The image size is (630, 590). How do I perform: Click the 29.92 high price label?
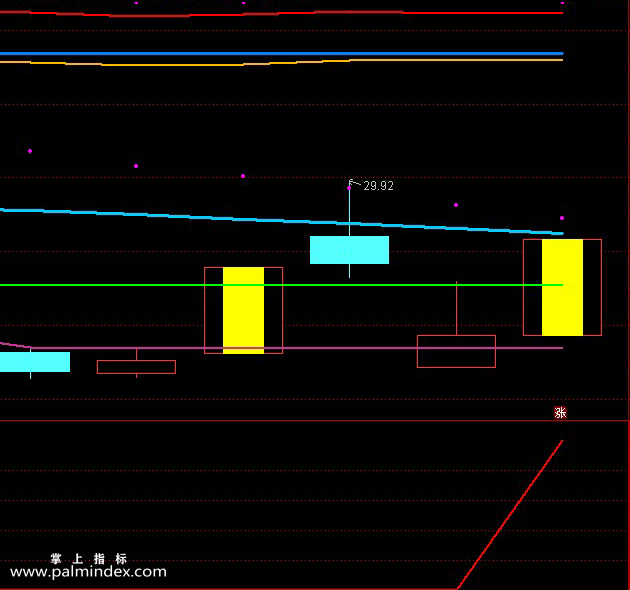(x=378, y=186)
